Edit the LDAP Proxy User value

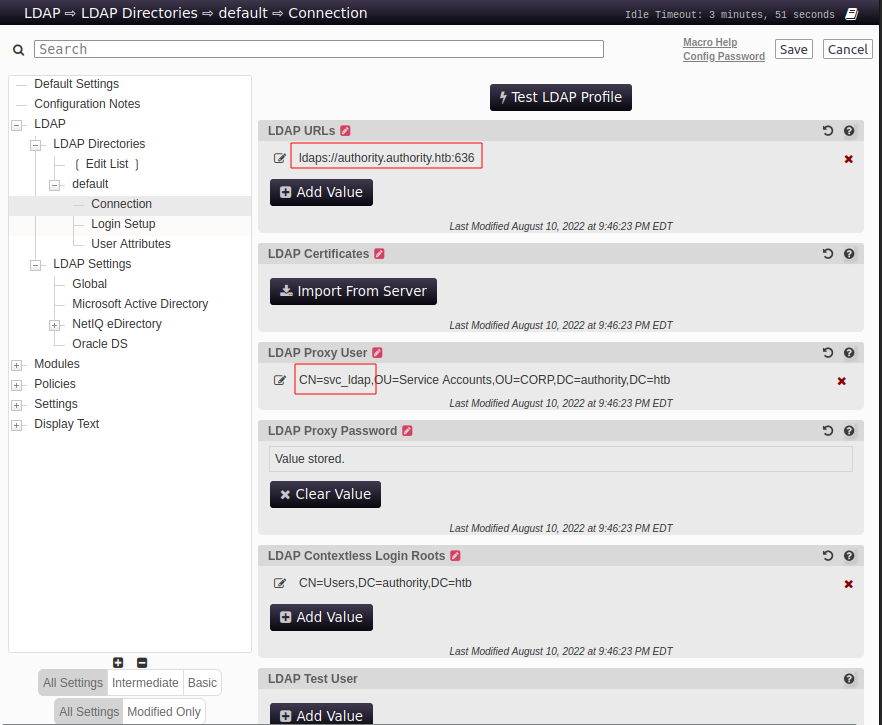pos(280,380)
